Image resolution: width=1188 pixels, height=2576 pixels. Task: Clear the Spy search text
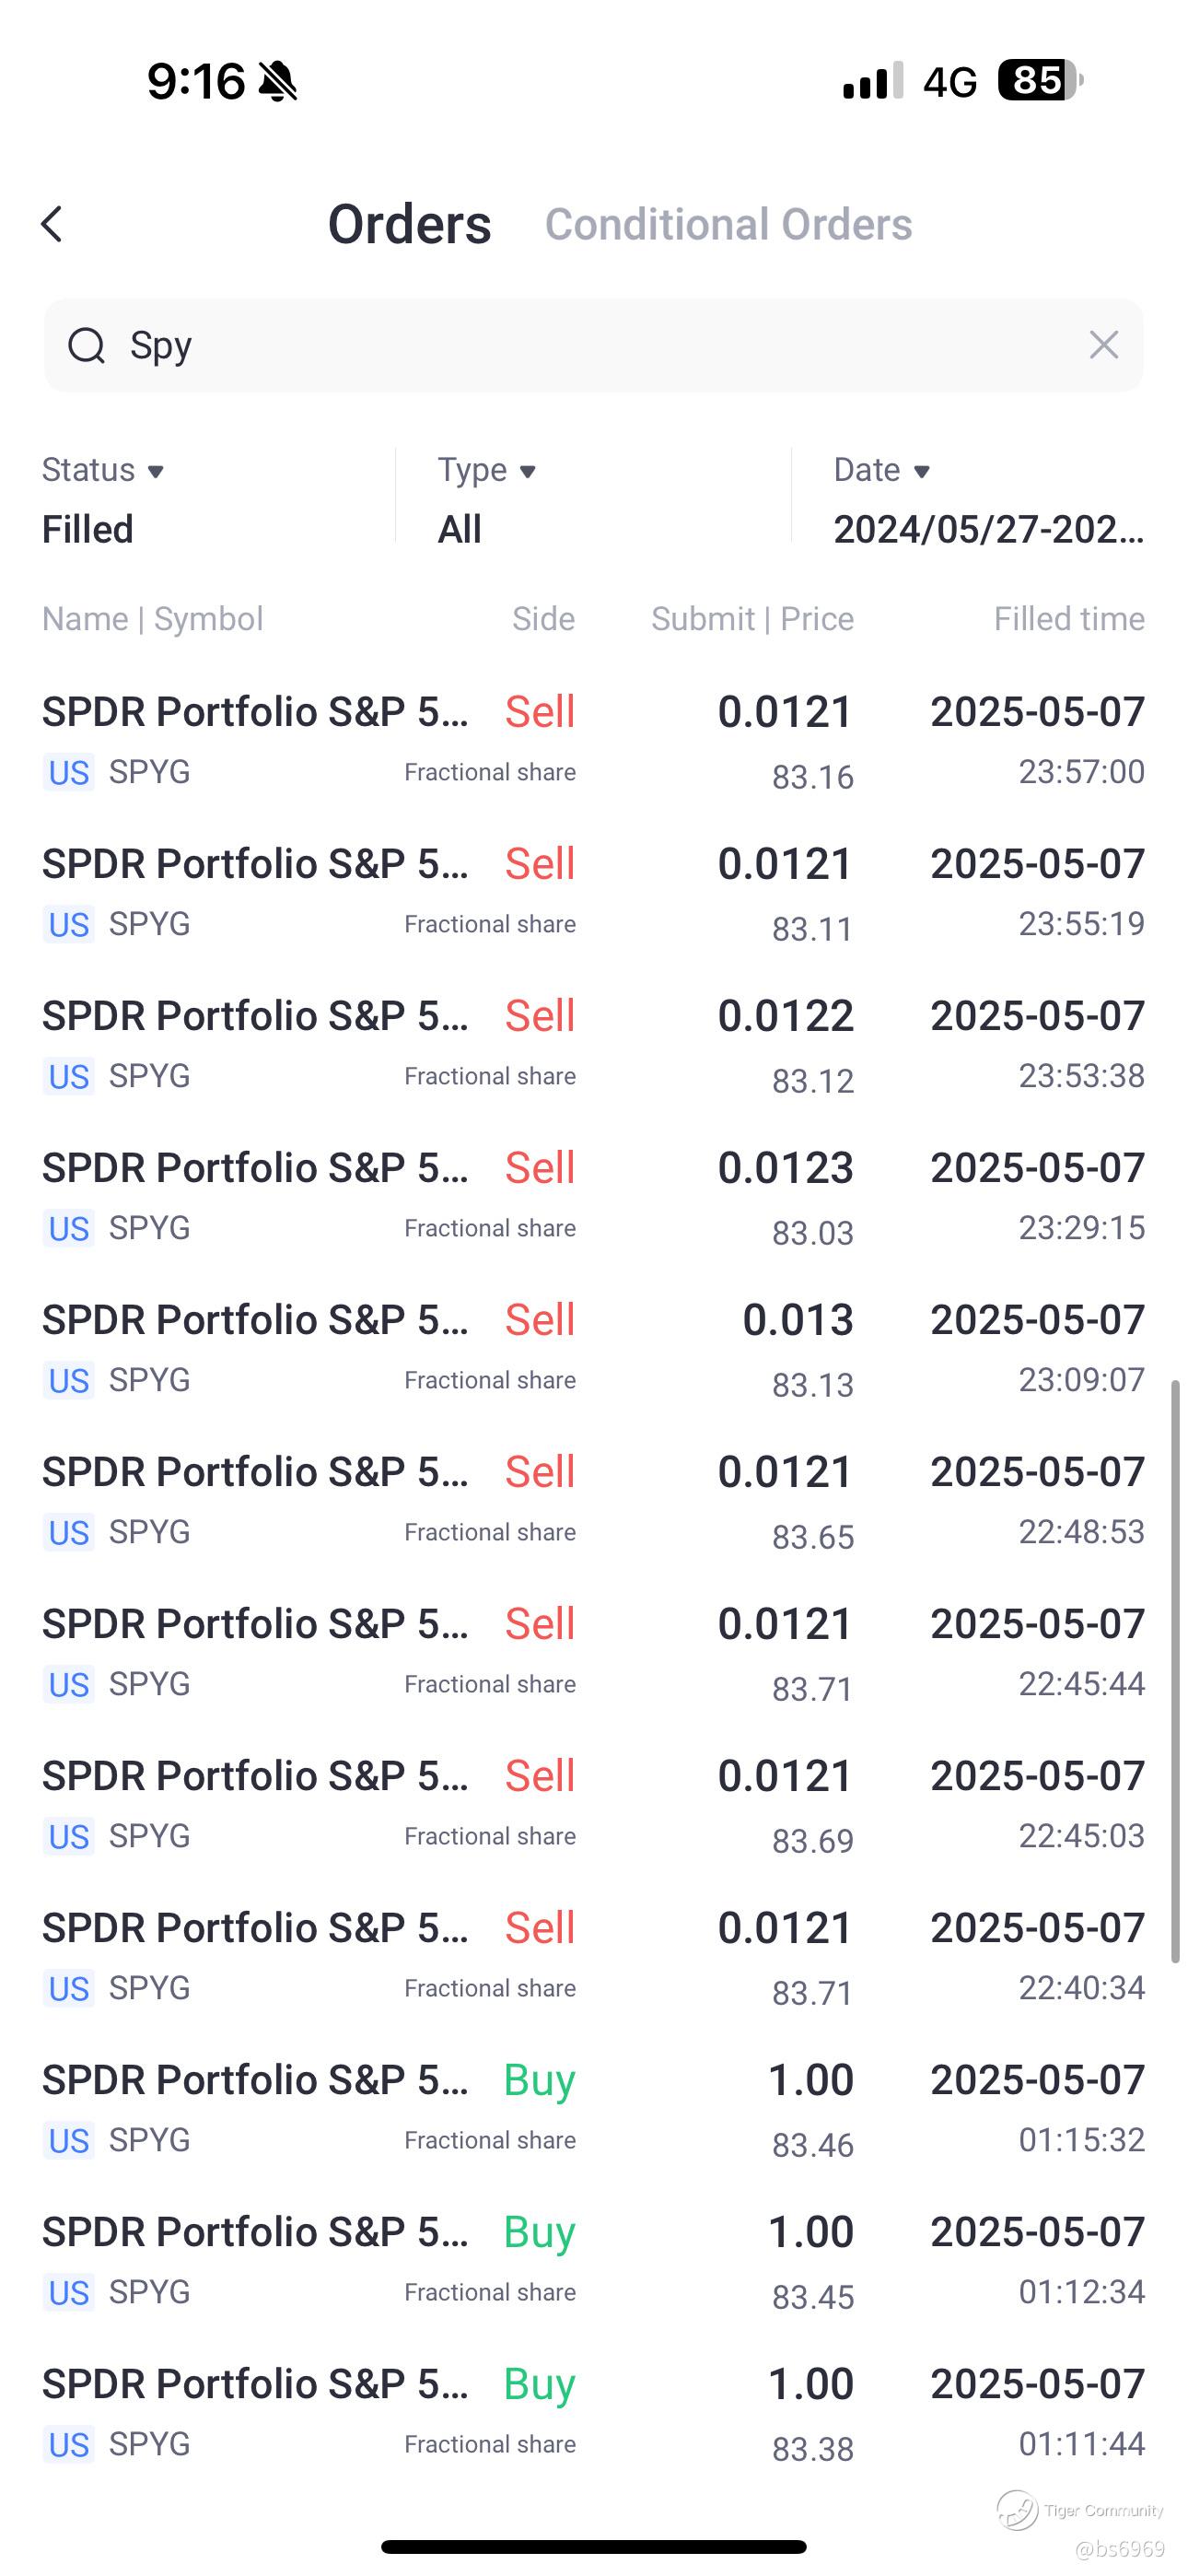coord(1103,345)
